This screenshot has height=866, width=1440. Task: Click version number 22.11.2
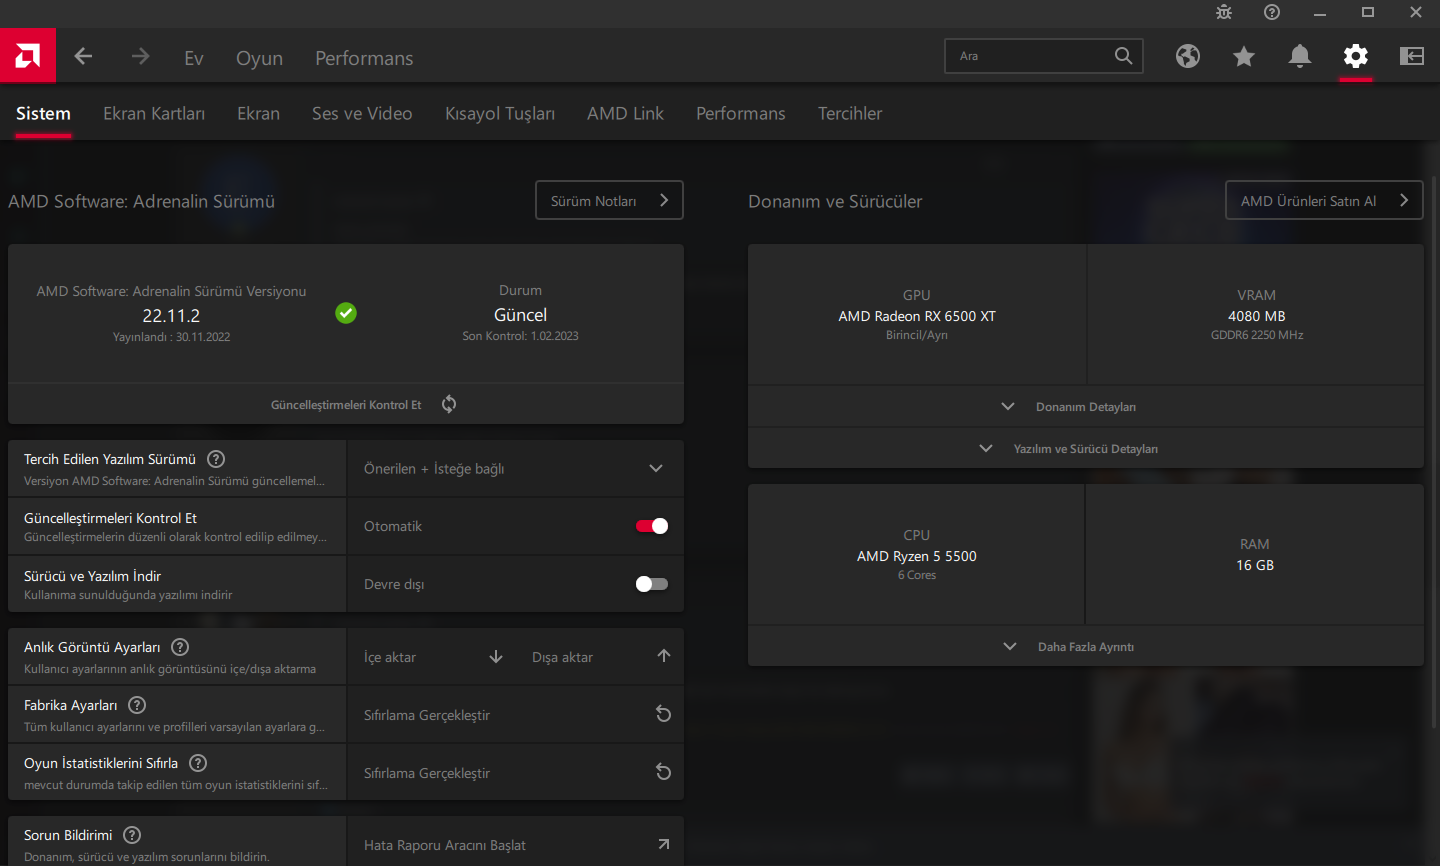[171, 316]
